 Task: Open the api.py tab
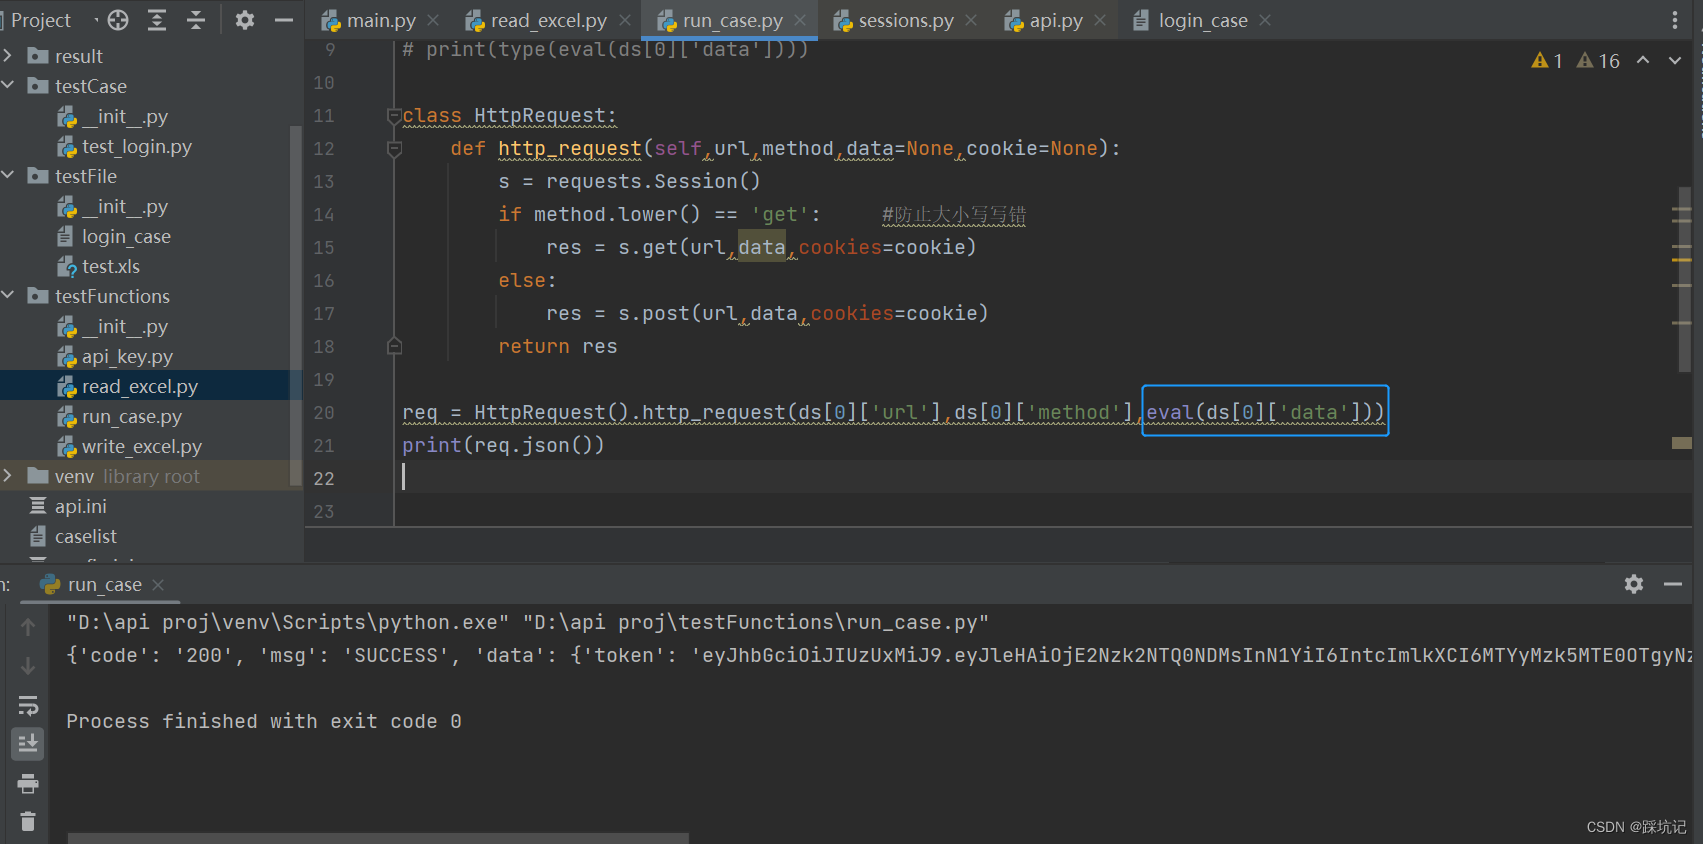(1056, 20)
